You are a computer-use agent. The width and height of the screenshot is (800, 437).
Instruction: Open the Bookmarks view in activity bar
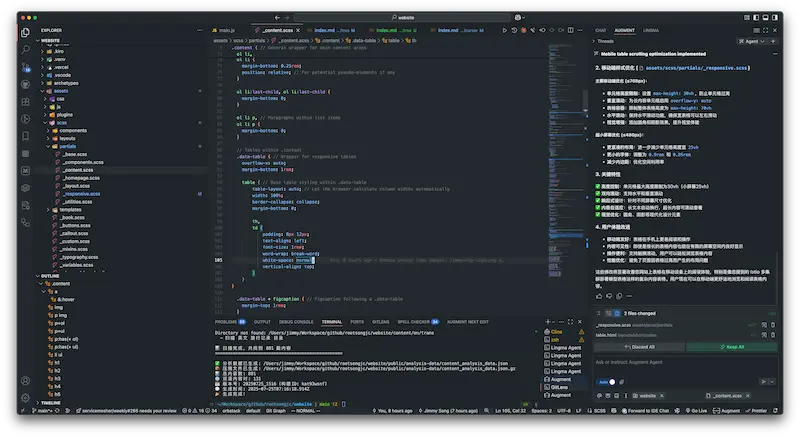tap(26, 136)
